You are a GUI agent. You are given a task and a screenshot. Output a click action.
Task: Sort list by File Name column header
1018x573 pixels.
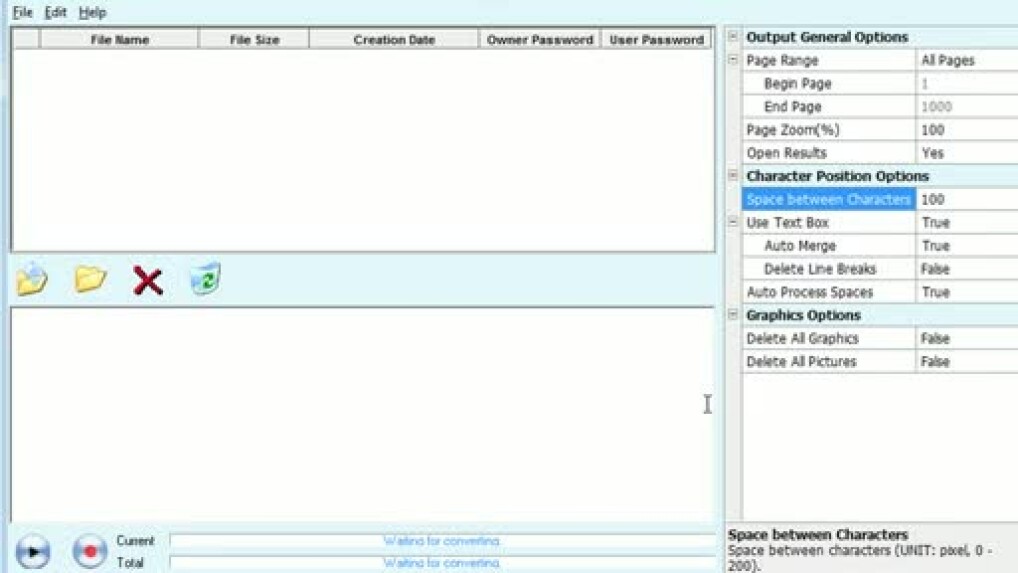[x=119, y=40]
